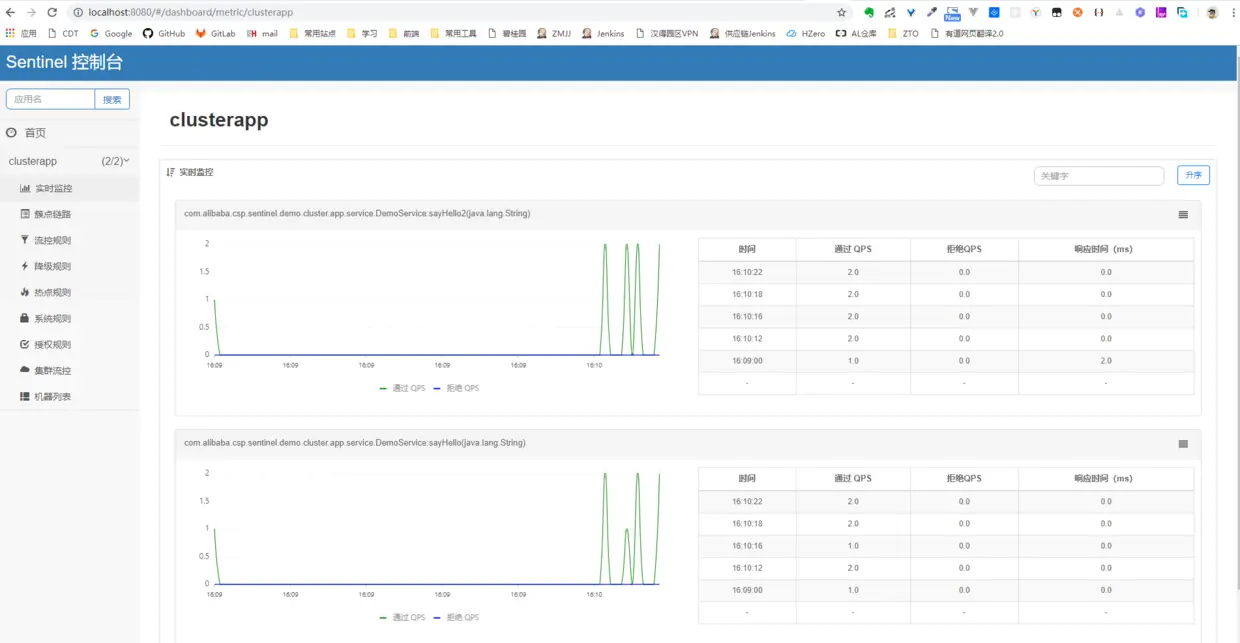Viewport: 1240px width, 643px height.
Task: Click the browser forward arrow
Action: tap(30, 12)
